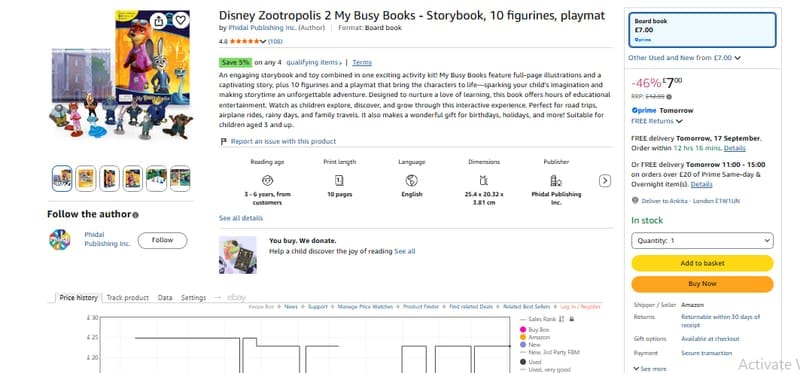Open Keepa Settings tab

pyautogui.click(x=193, y=297)
